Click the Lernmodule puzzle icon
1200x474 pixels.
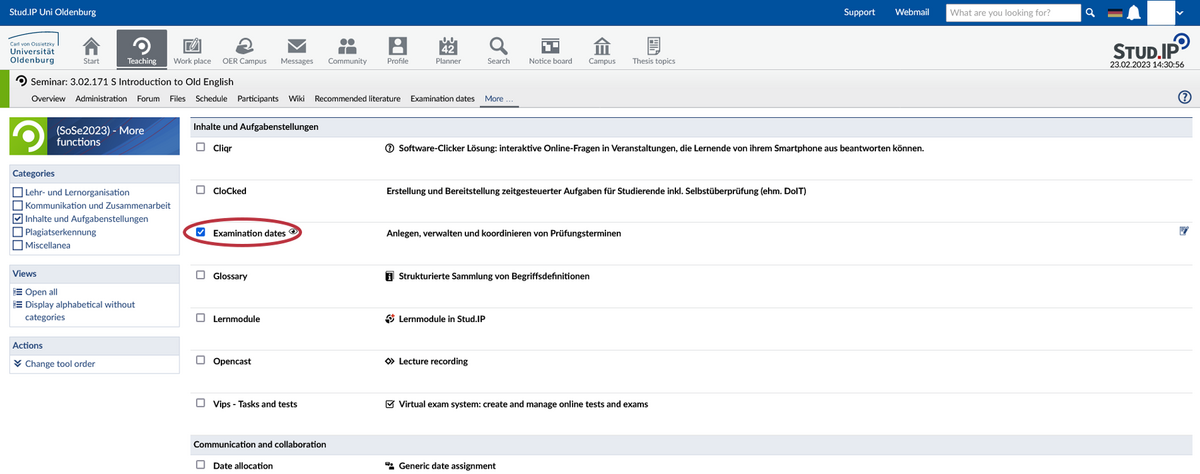pos(390,318)
